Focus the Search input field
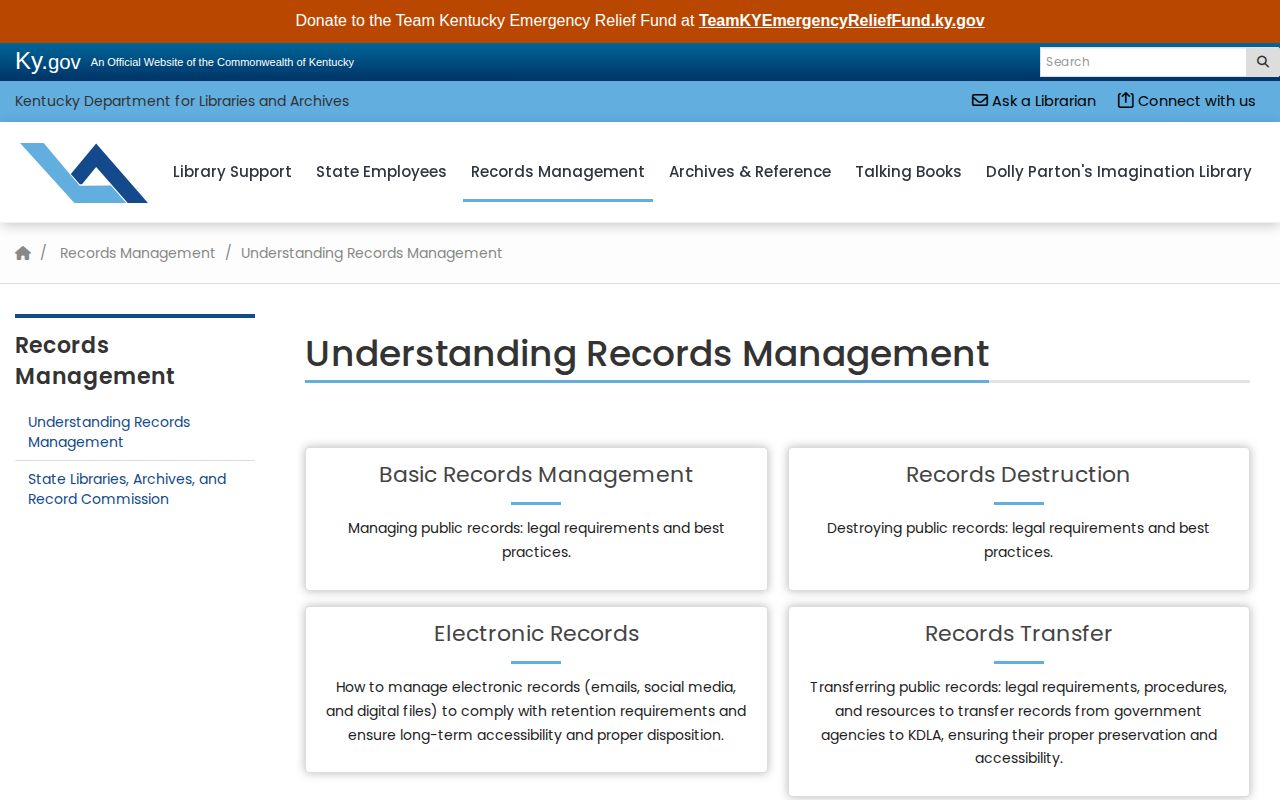This screenshot has height=800, width=1280. (1143, 62)
